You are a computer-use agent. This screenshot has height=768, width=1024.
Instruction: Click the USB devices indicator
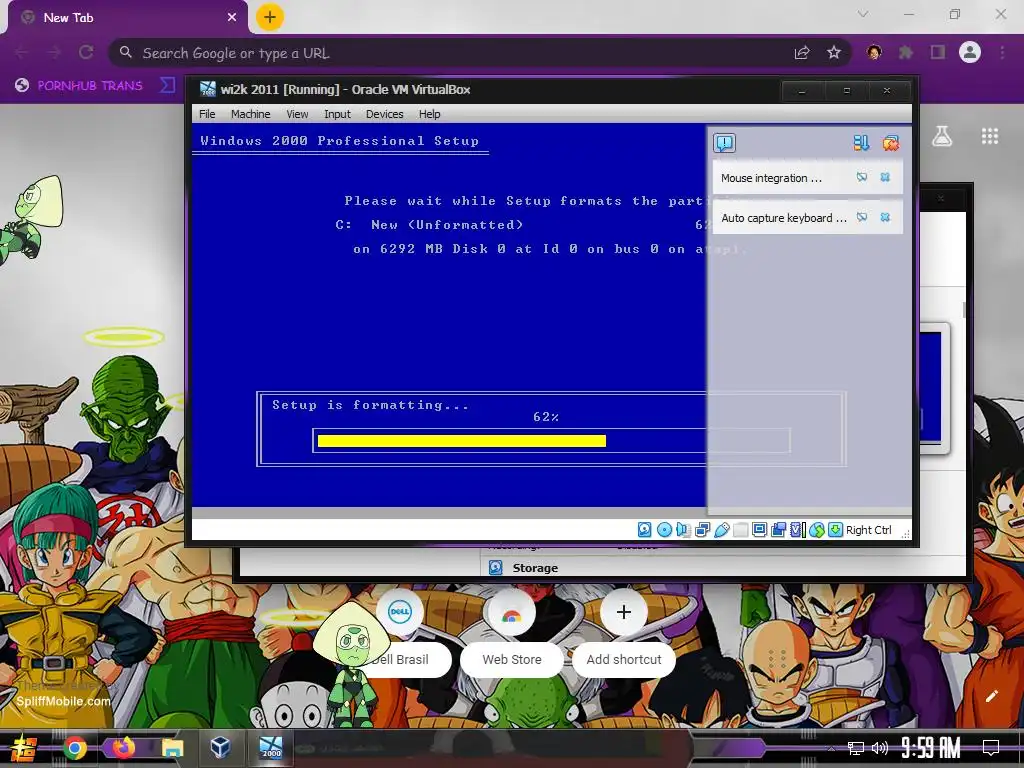(x=722, y=530)
